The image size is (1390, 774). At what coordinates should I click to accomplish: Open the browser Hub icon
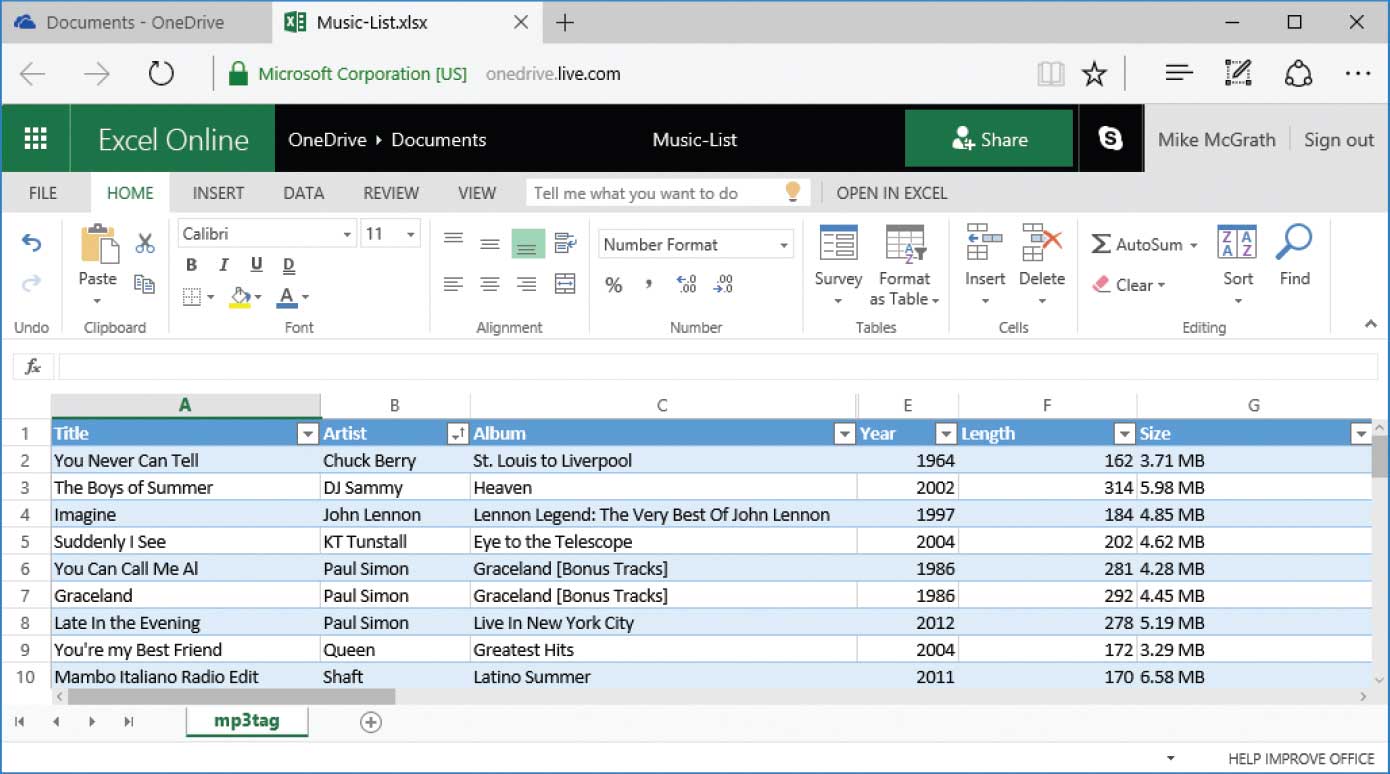pyautogui.click(x=1180, y=73)
